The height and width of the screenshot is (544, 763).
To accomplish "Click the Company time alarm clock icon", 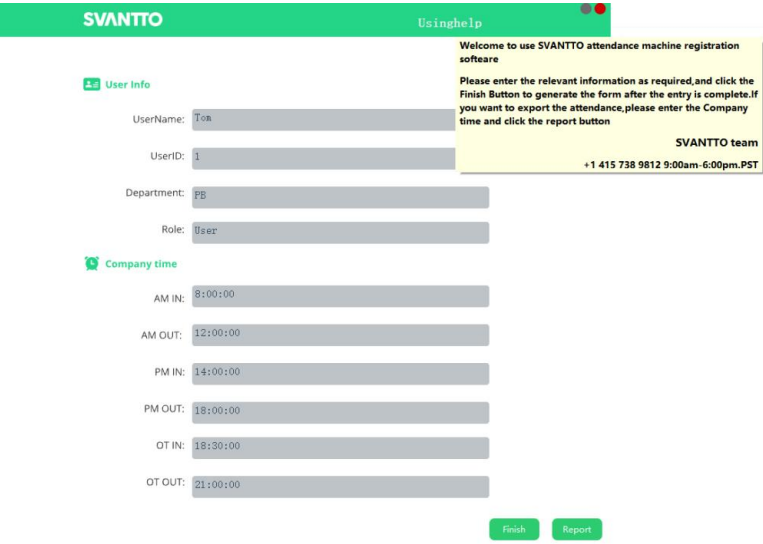I will 91,263.
